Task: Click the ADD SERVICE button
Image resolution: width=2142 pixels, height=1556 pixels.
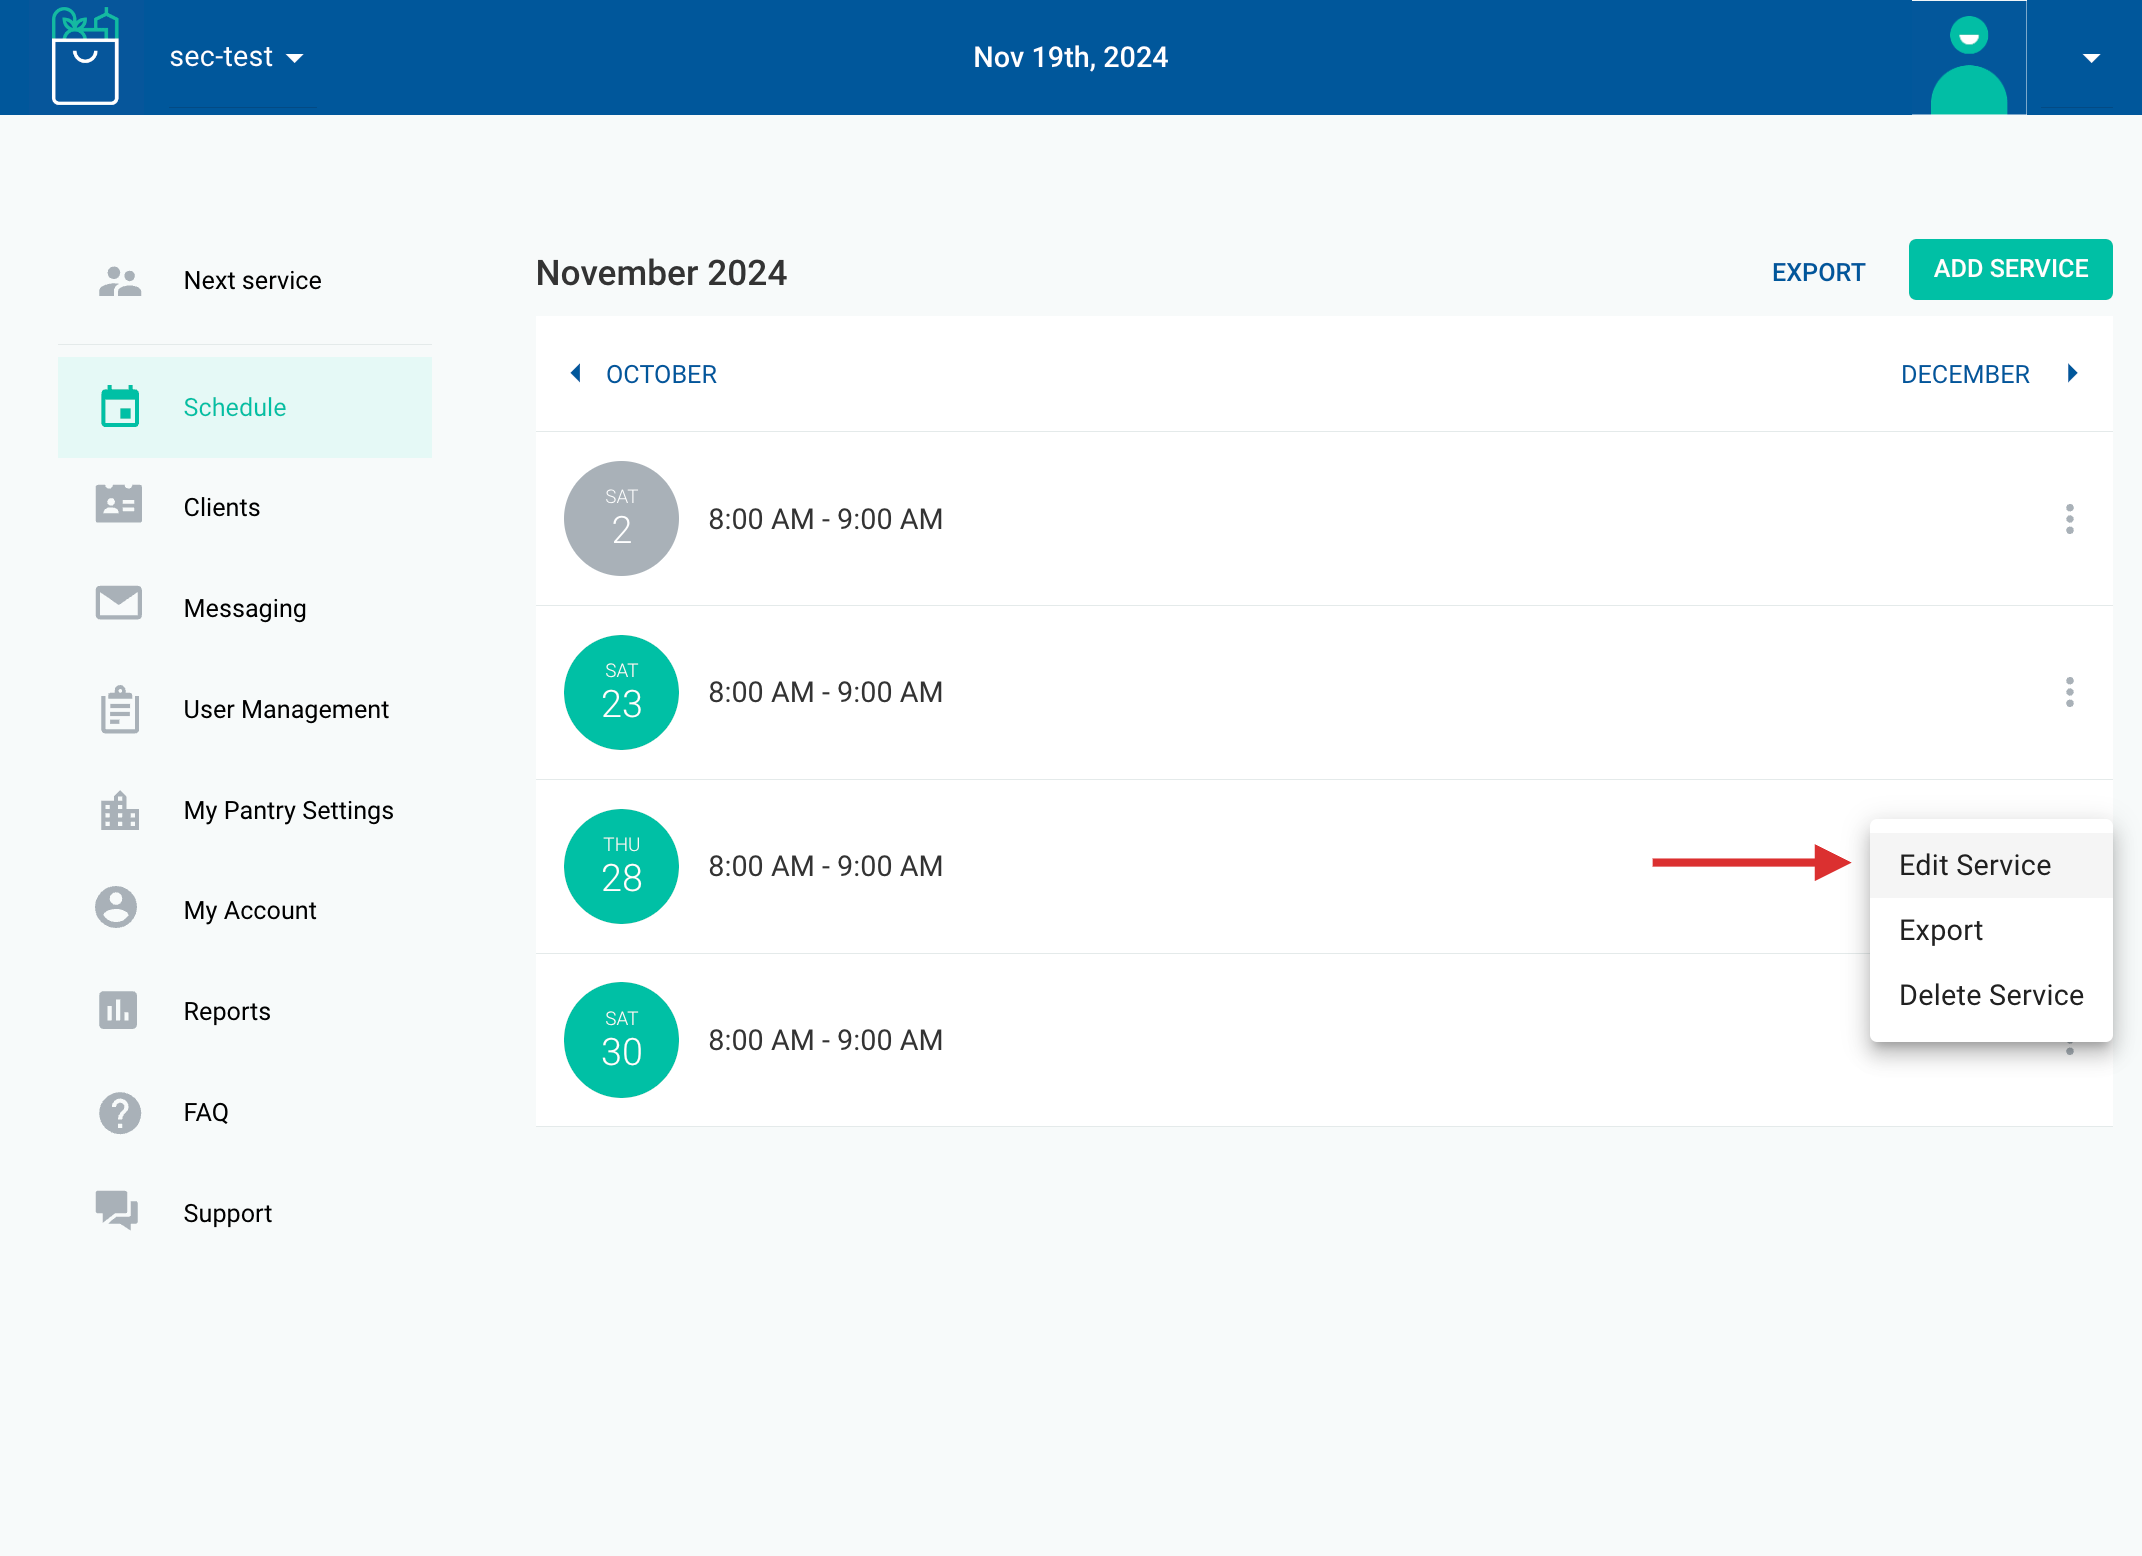Action: point(2010,269)
